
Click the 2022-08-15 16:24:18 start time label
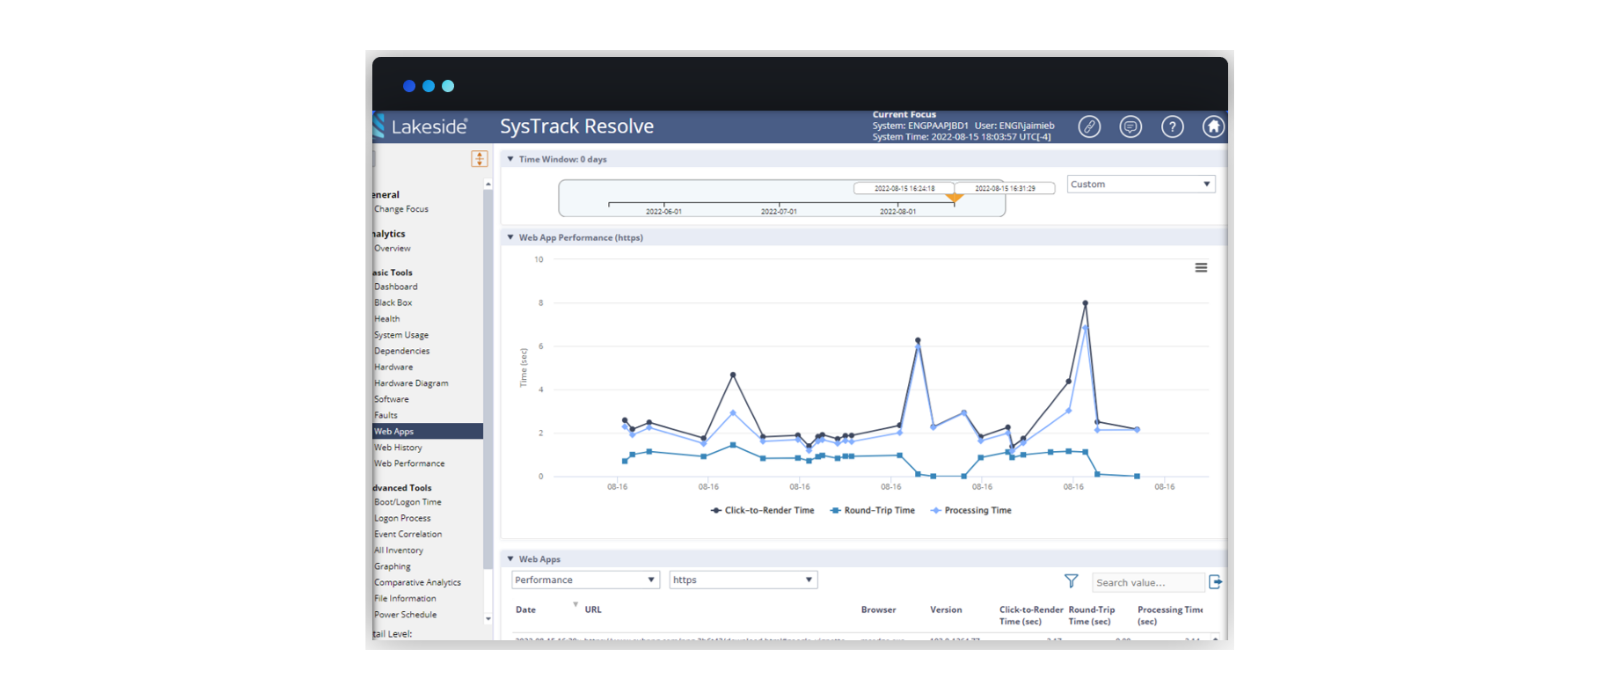click(x=904, y=188)
